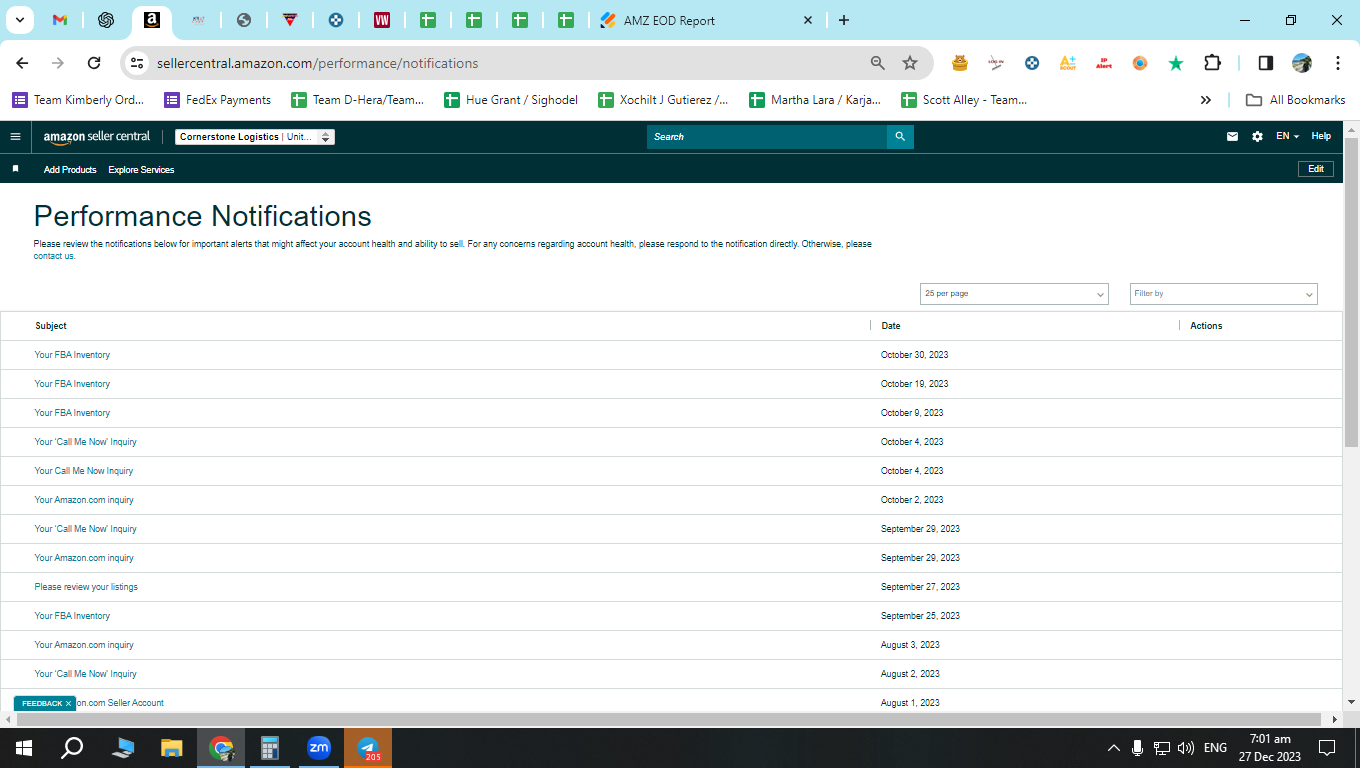Expand the EN language dropdown
The height and width of the screenshot is (768, 1360).
coord(1287,137)
